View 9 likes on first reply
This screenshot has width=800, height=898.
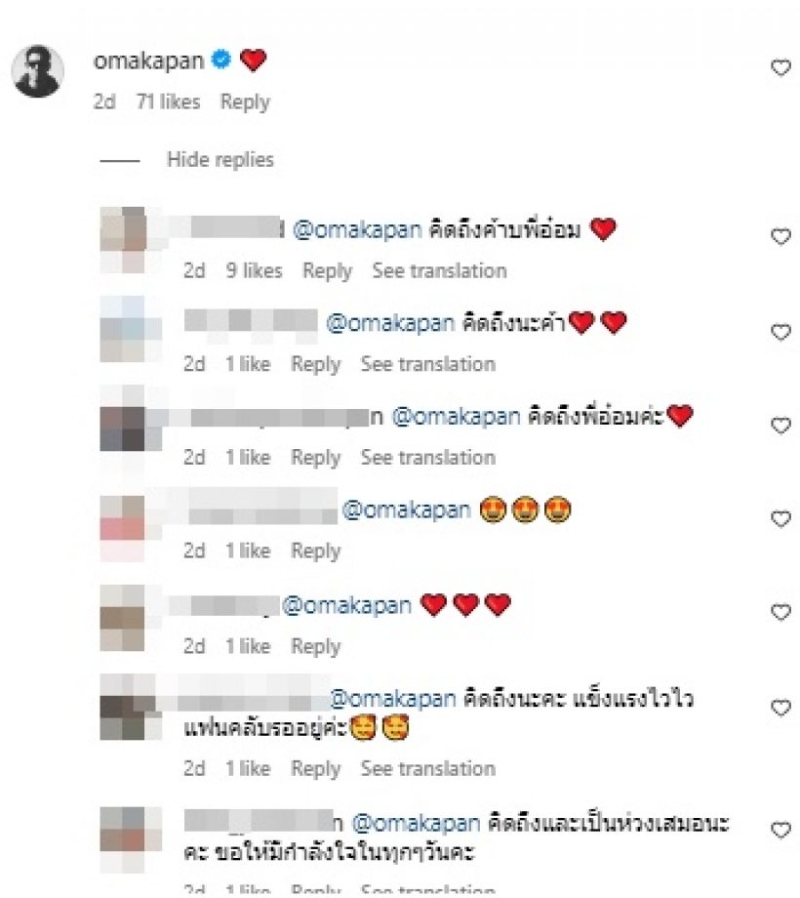[x=254, y=270]
